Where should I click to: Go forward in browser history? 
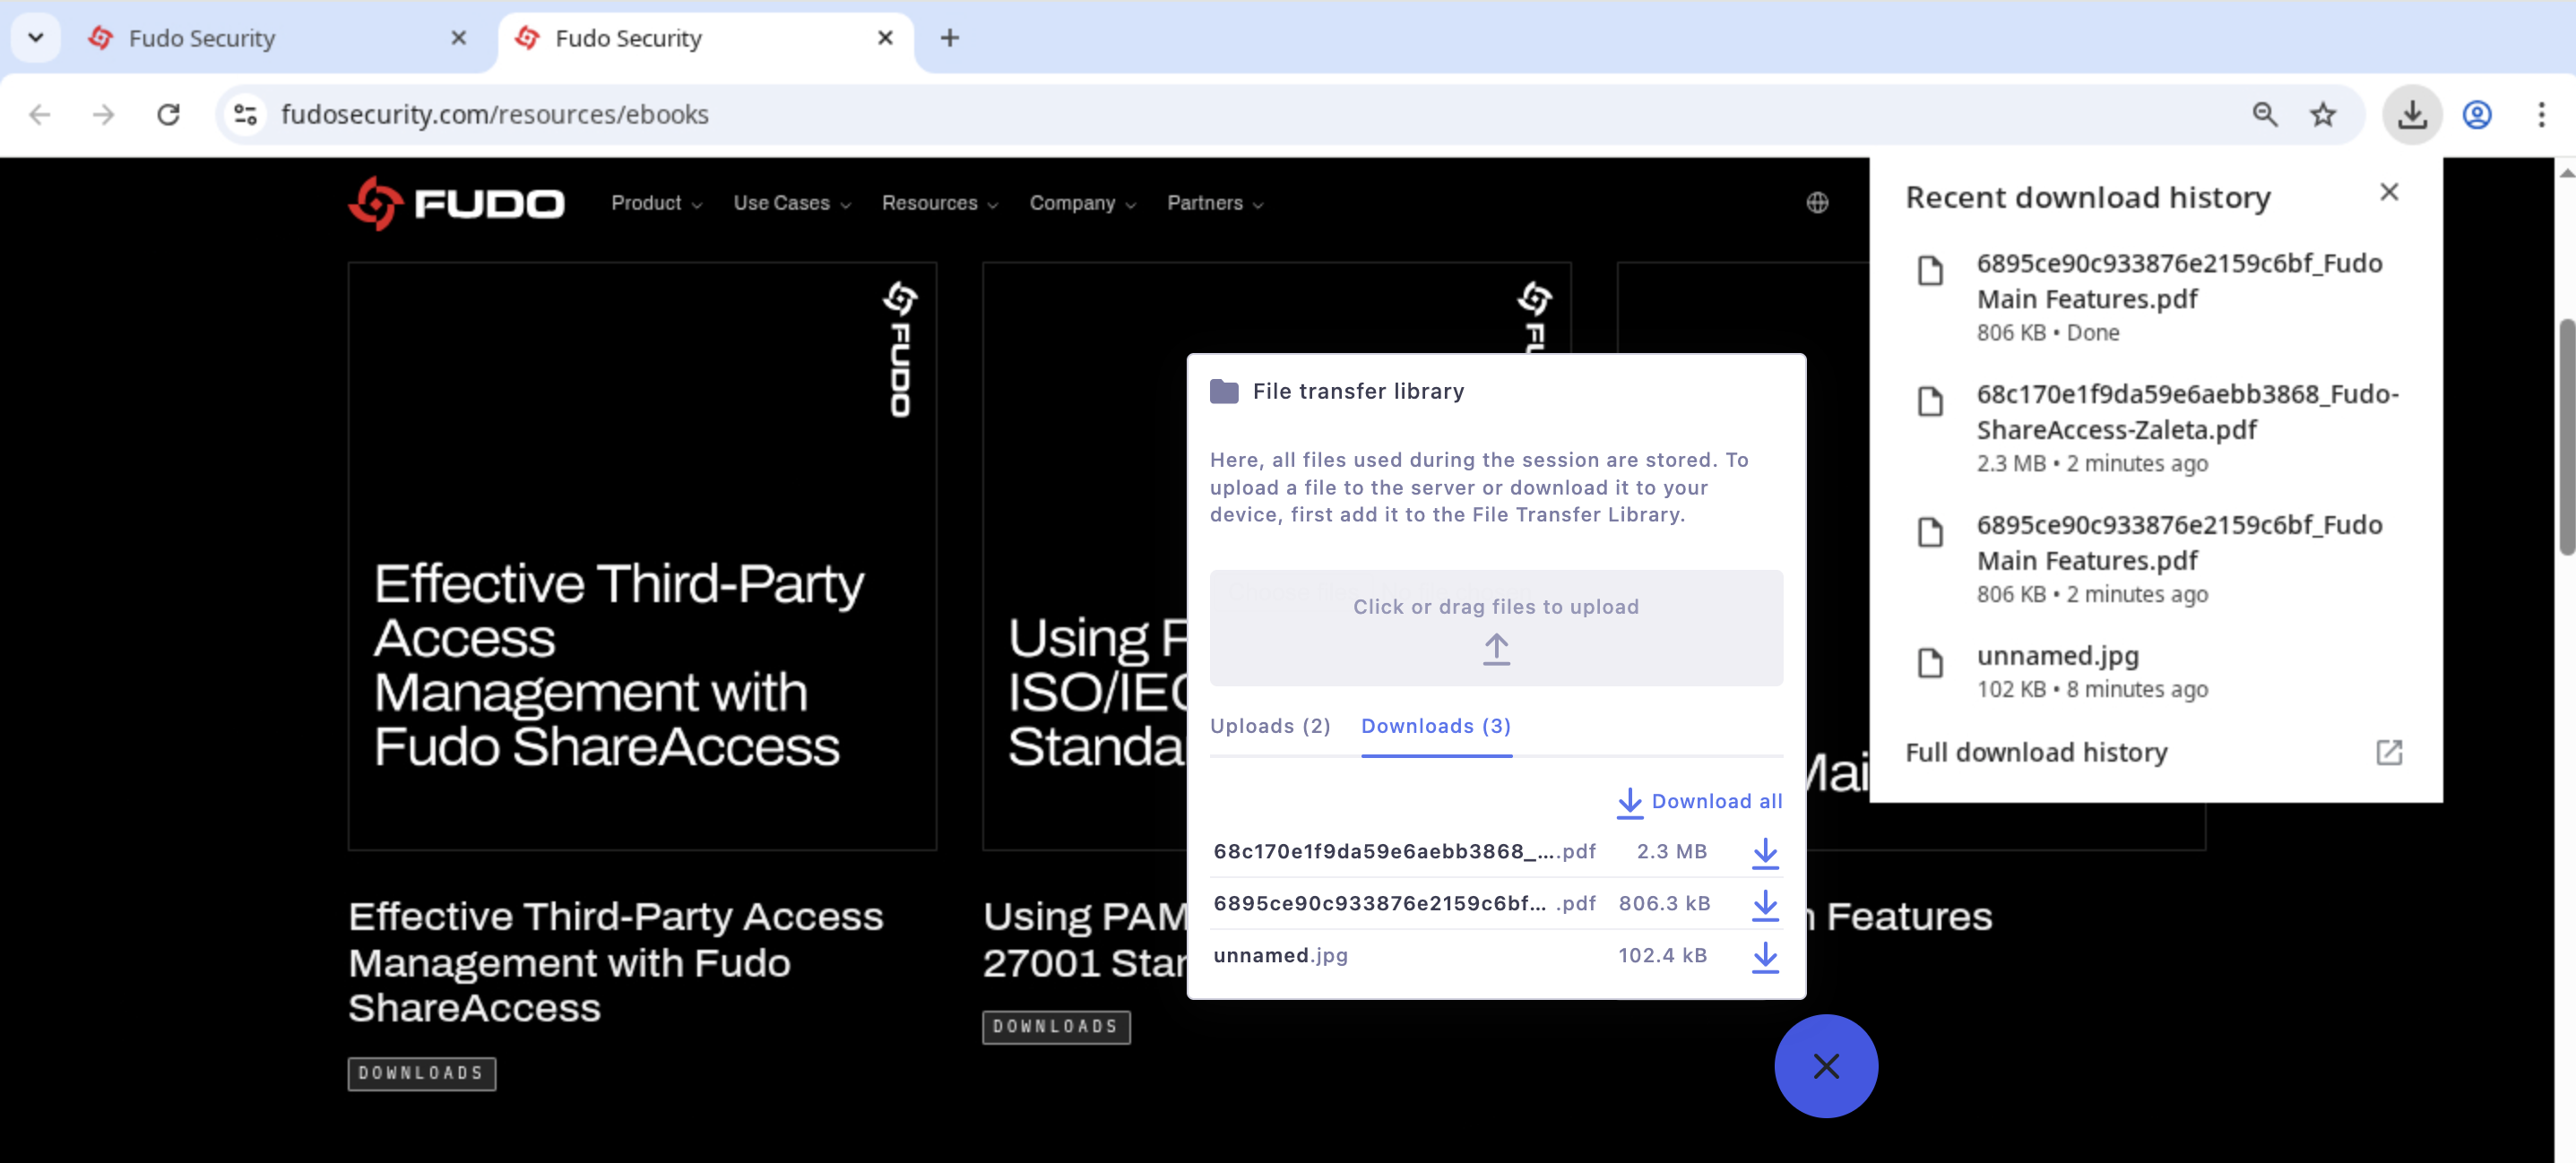click(104, 115)
